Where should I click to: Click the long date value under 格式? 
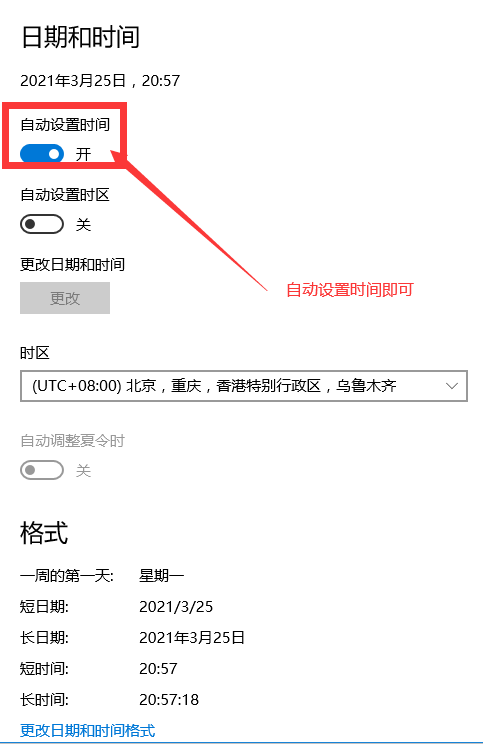192,637
